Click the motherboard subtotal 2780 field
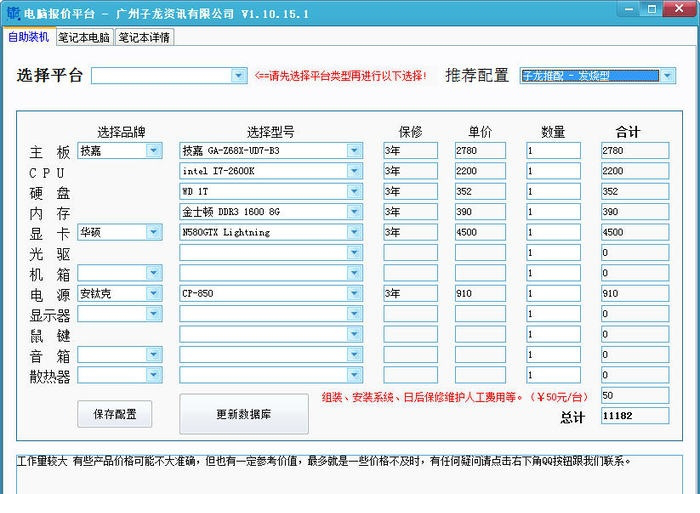The width and height of the screenshot is (700, 513). click(x=635, y=150)
